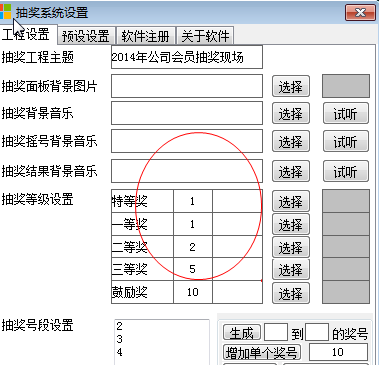Screen dimensions: 379x365
Task: Click the gray preview swatch beside 抽奖面板背景图片
Action: pos(346,86)
